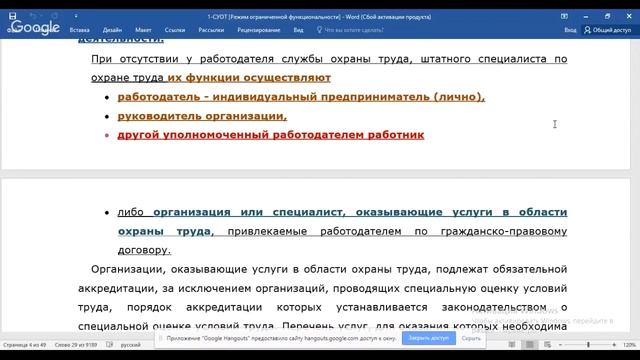Click the proofing check icon in status bar
Image resolution: width=640 pixels, height=360 pixels.
coord(109,345)
